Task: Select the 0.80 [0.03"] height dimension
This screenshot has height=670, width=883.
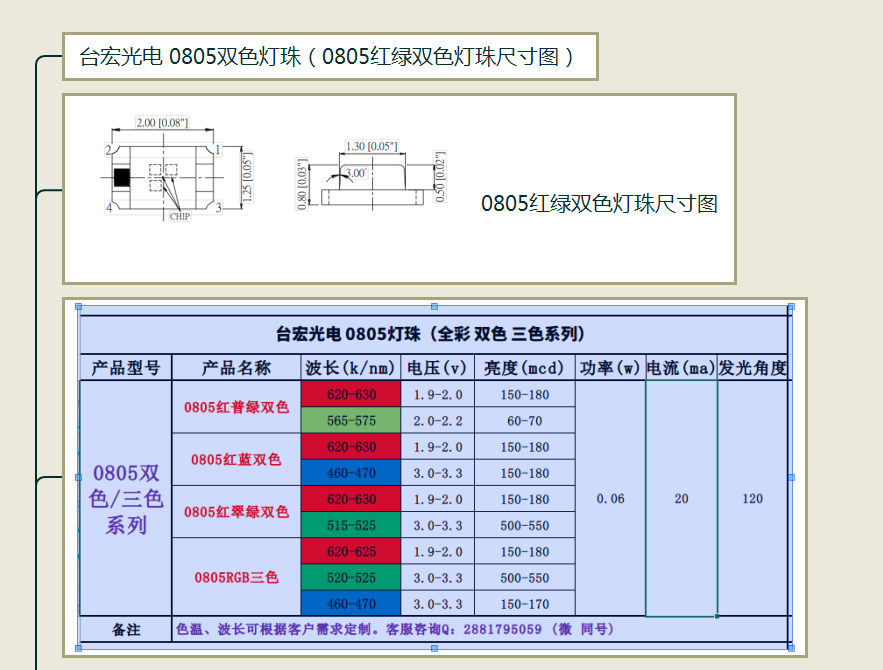Action: point(302,181)
